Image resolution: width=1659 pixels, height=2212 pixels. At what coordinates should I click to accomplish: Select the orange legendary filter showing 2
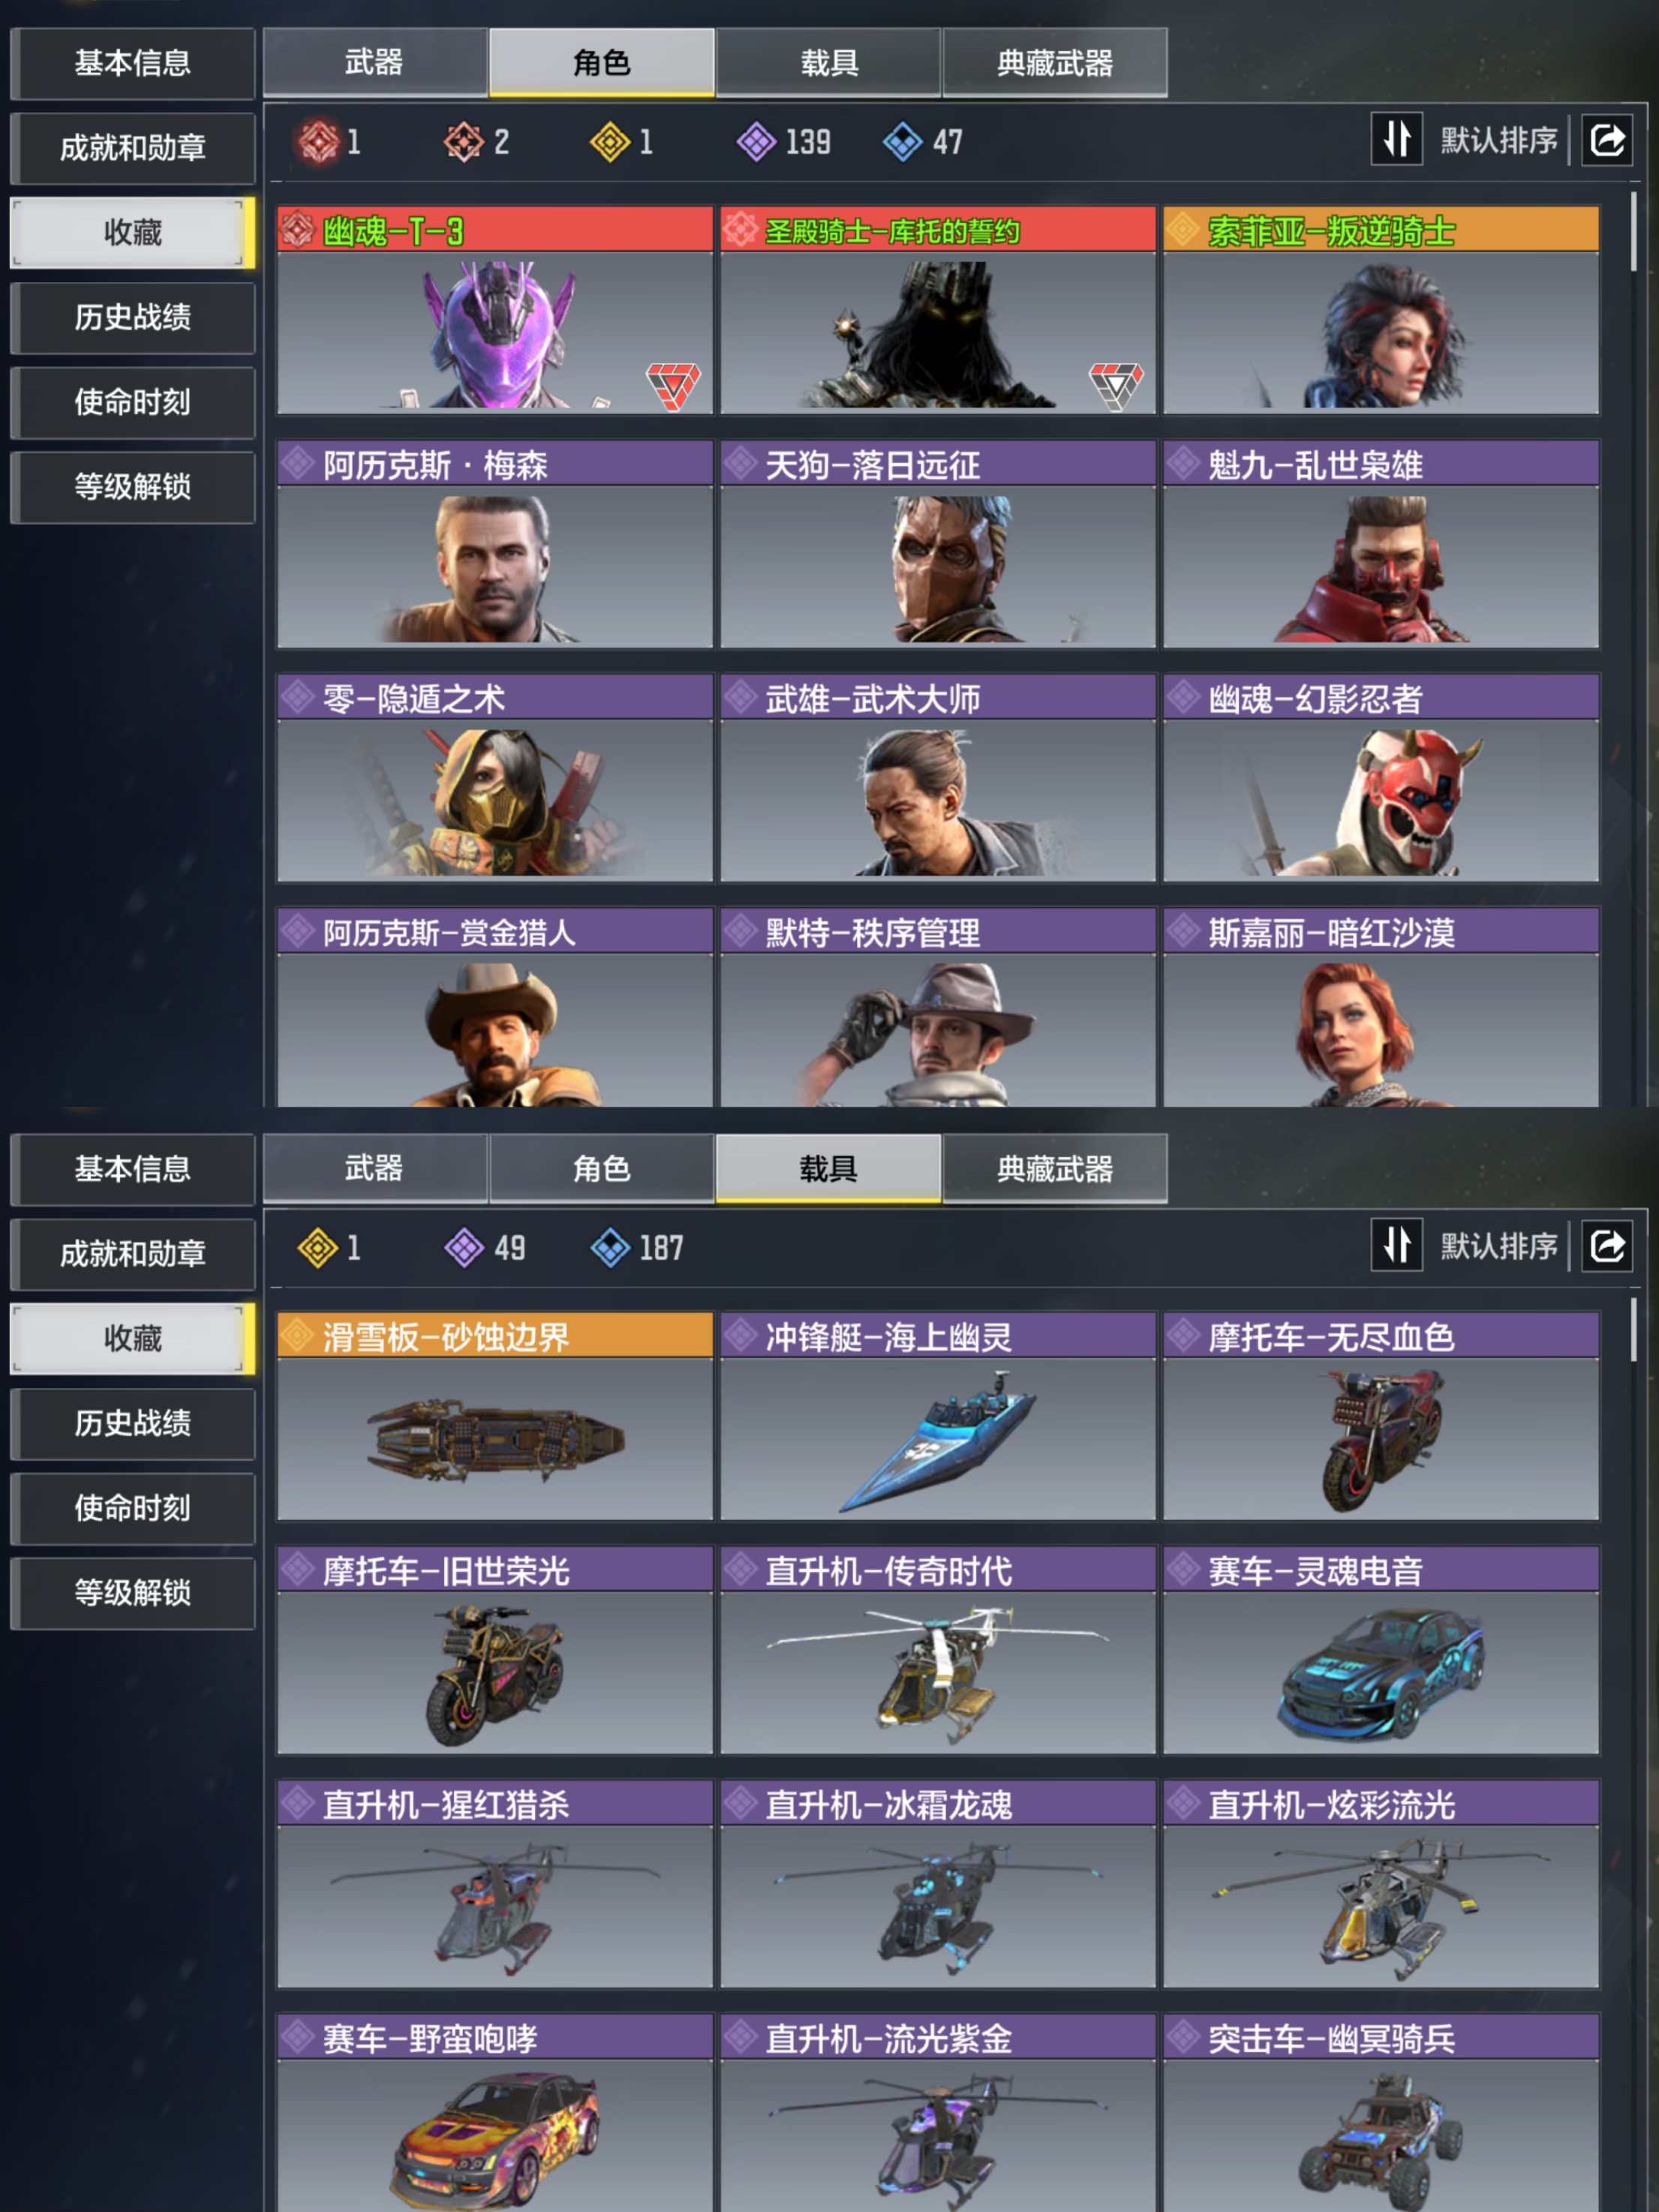464,141
